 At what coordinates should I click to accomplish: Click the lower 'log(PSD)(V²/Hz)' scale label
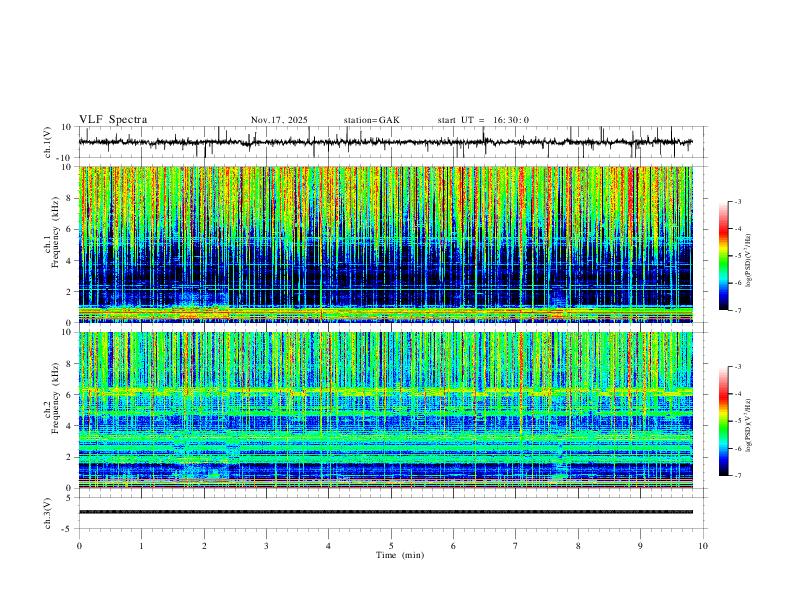point(748,426)
